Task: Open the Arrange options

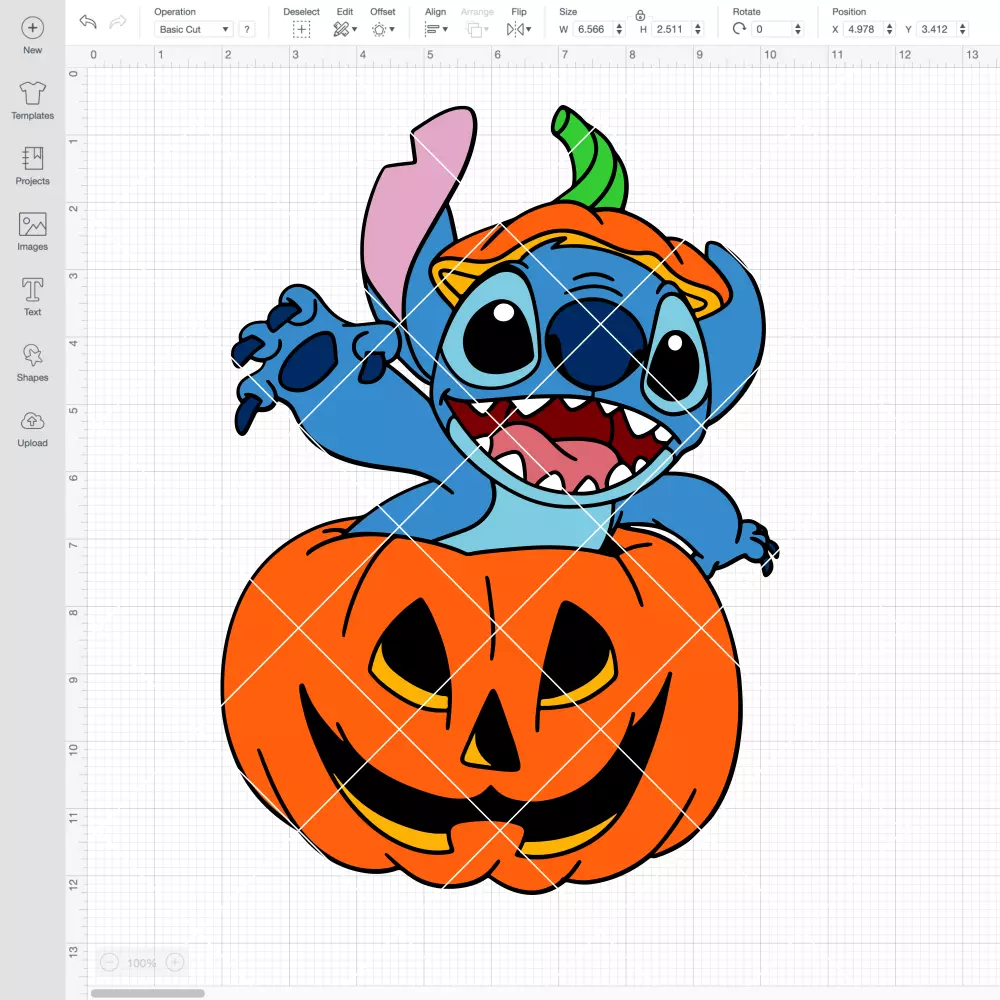Action: (478, 29)
